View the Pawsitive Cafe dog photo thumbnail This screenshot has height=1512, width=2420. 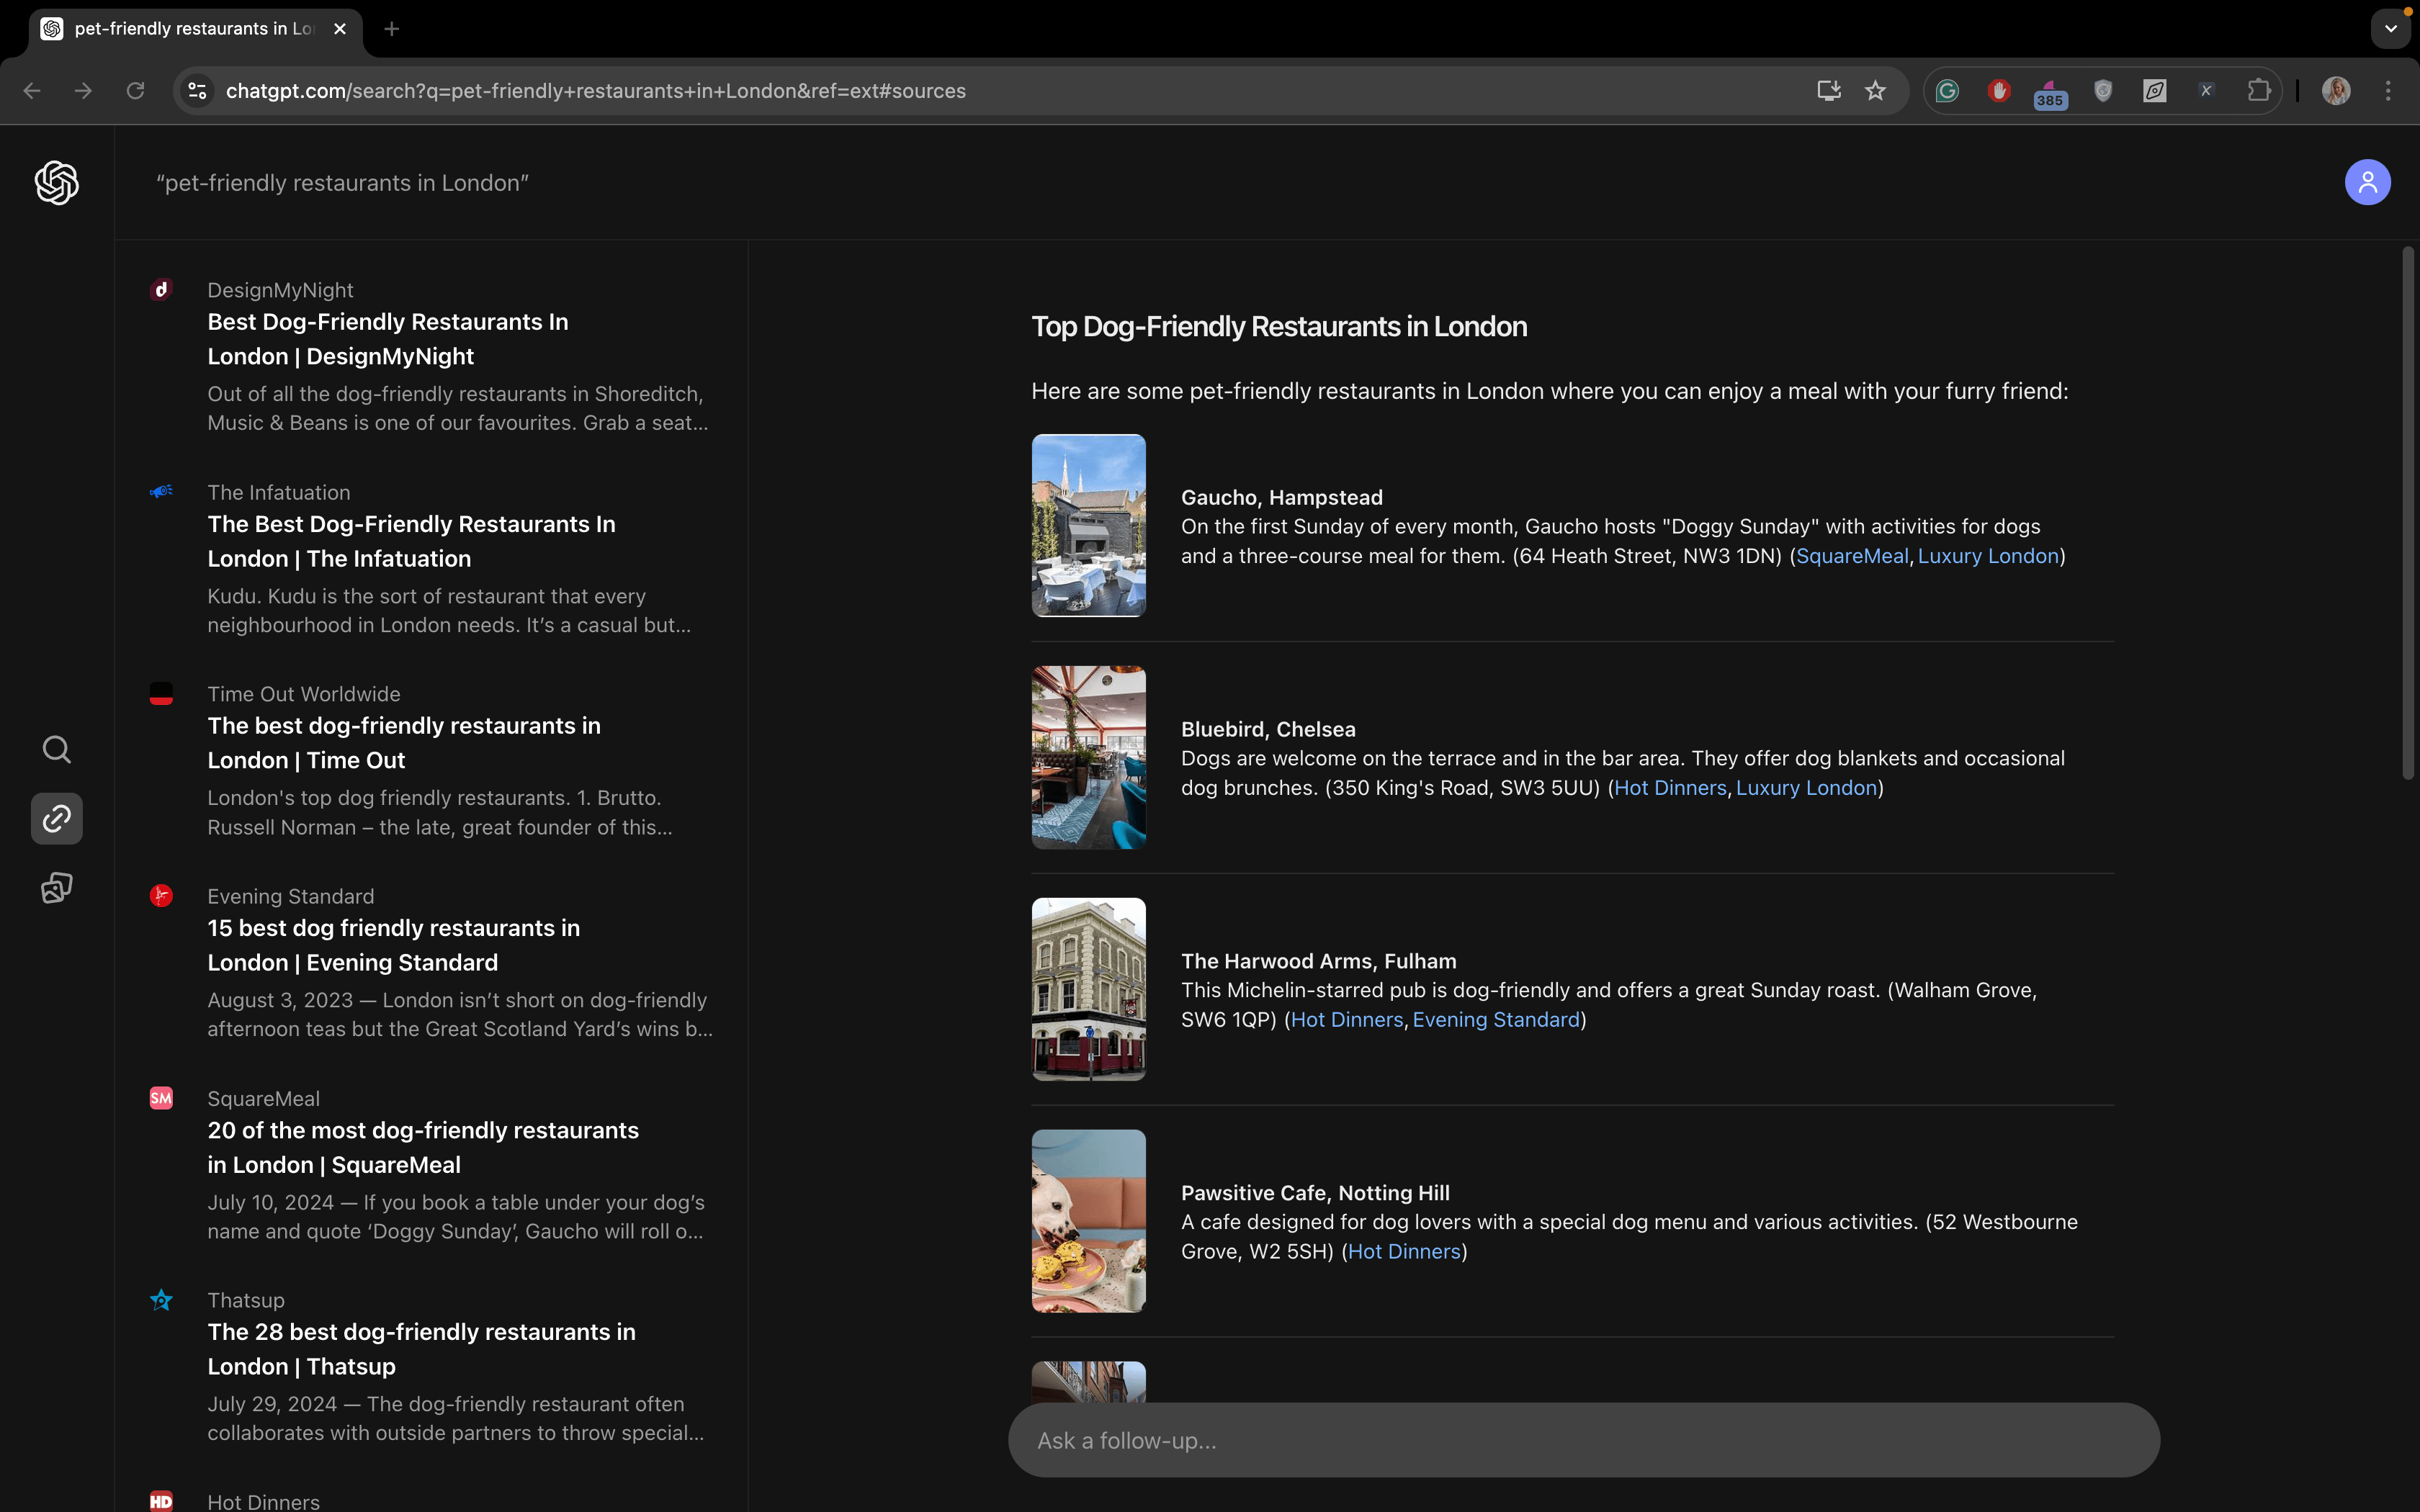point(1089,1221)
